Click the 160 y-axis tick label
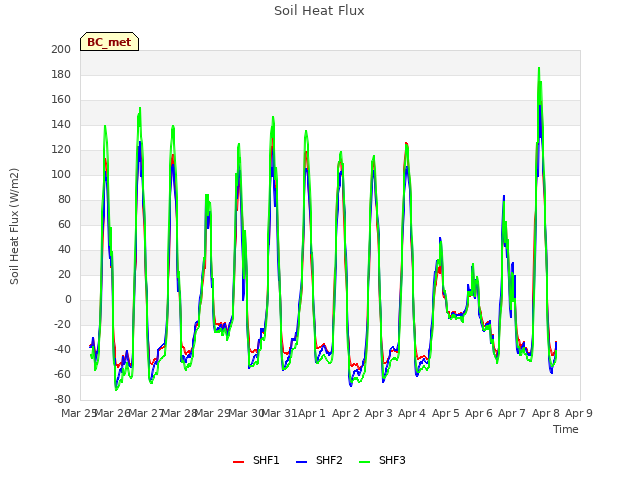The width and height of the screenshot is (640, 480). [x=61, y=100]
